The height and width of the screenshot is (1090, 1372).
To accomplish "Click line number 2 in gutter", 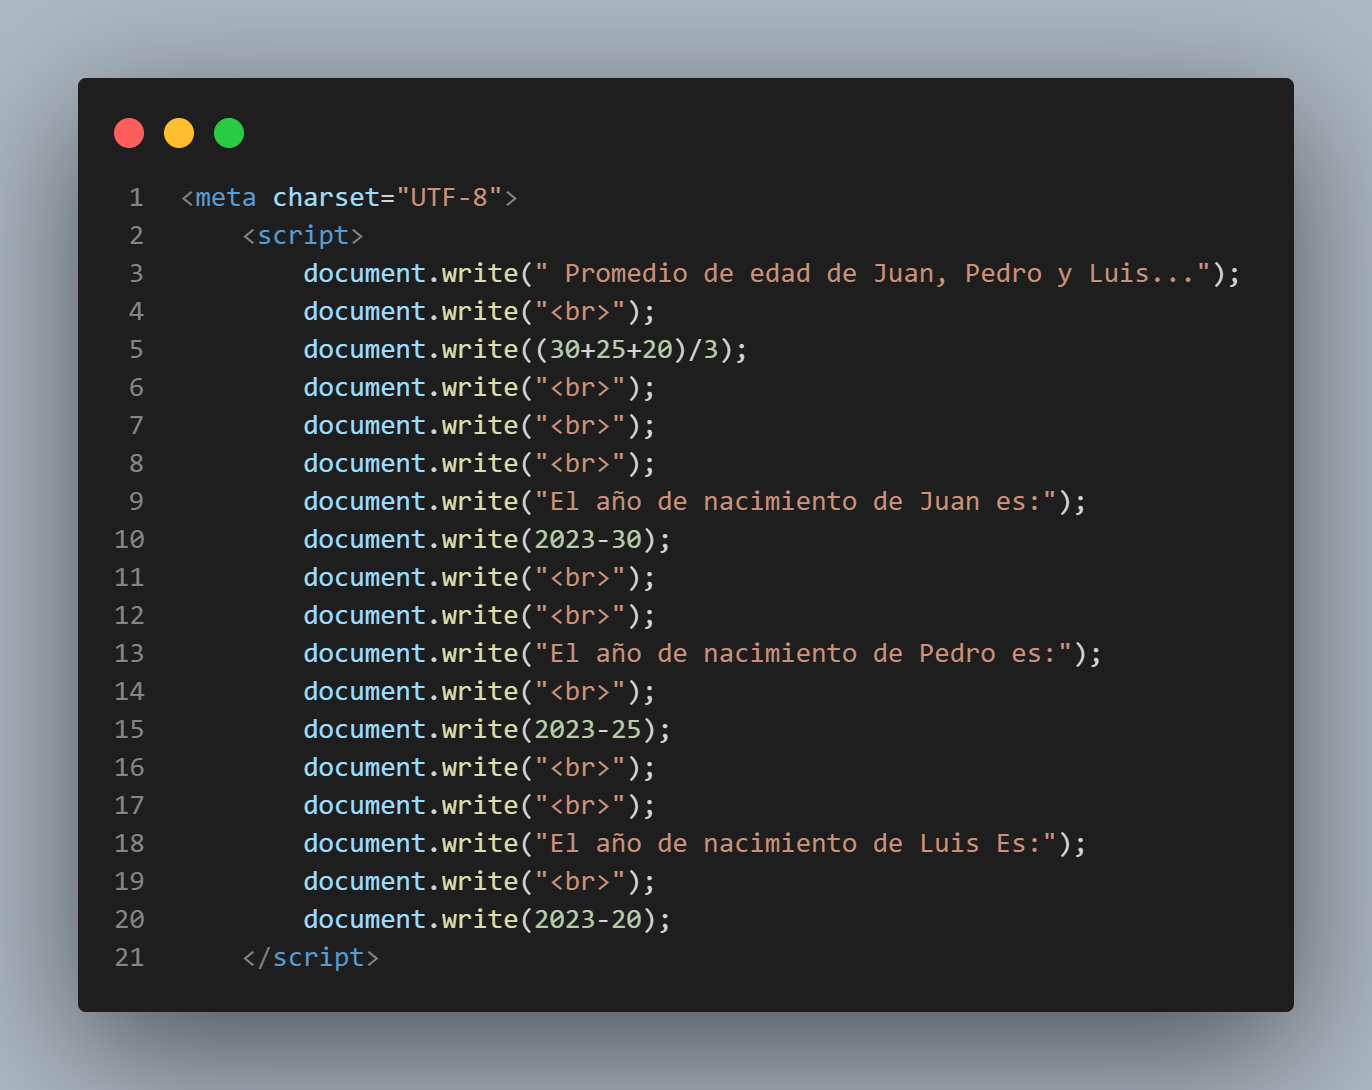I will [136, 236].
